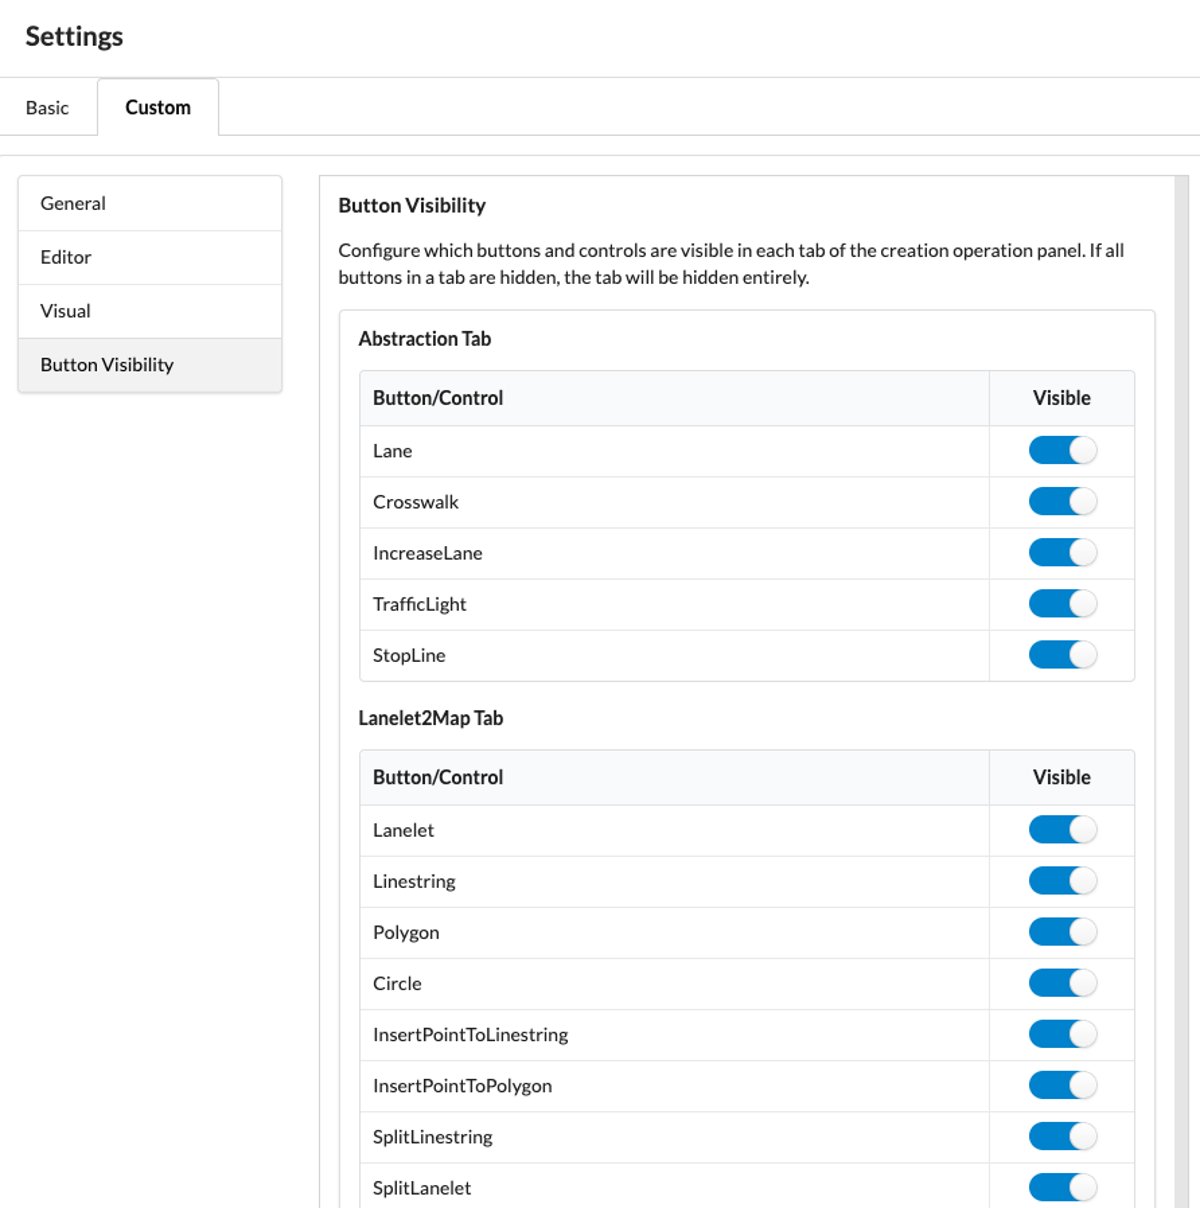Click the IncreaseLane row label
Viewport: 1200px width, 1208px height.
[427, 553]
